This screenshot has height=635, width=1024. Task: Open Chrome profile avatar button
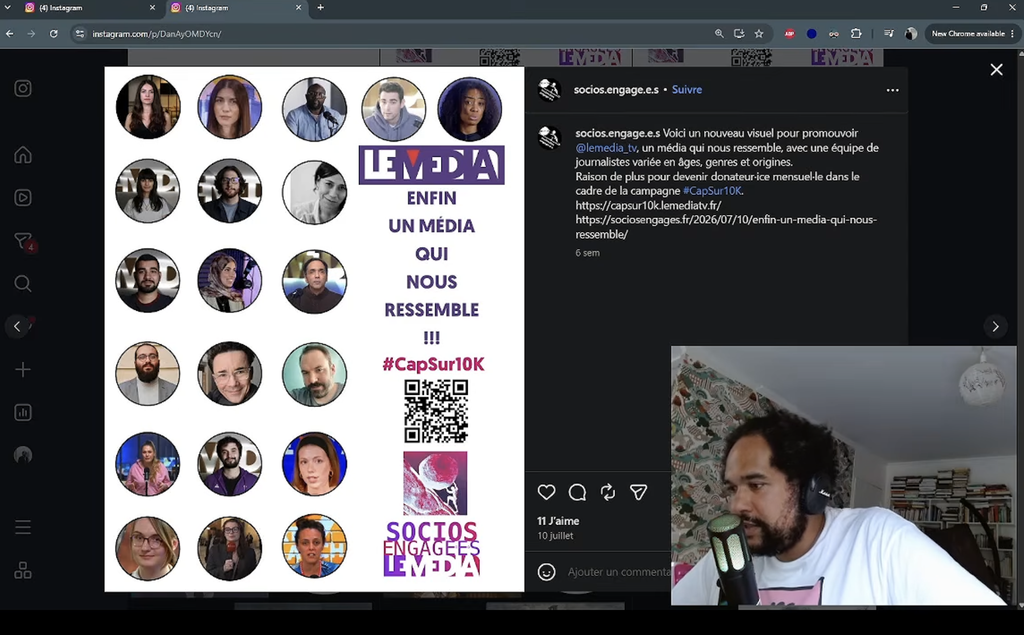910,33
